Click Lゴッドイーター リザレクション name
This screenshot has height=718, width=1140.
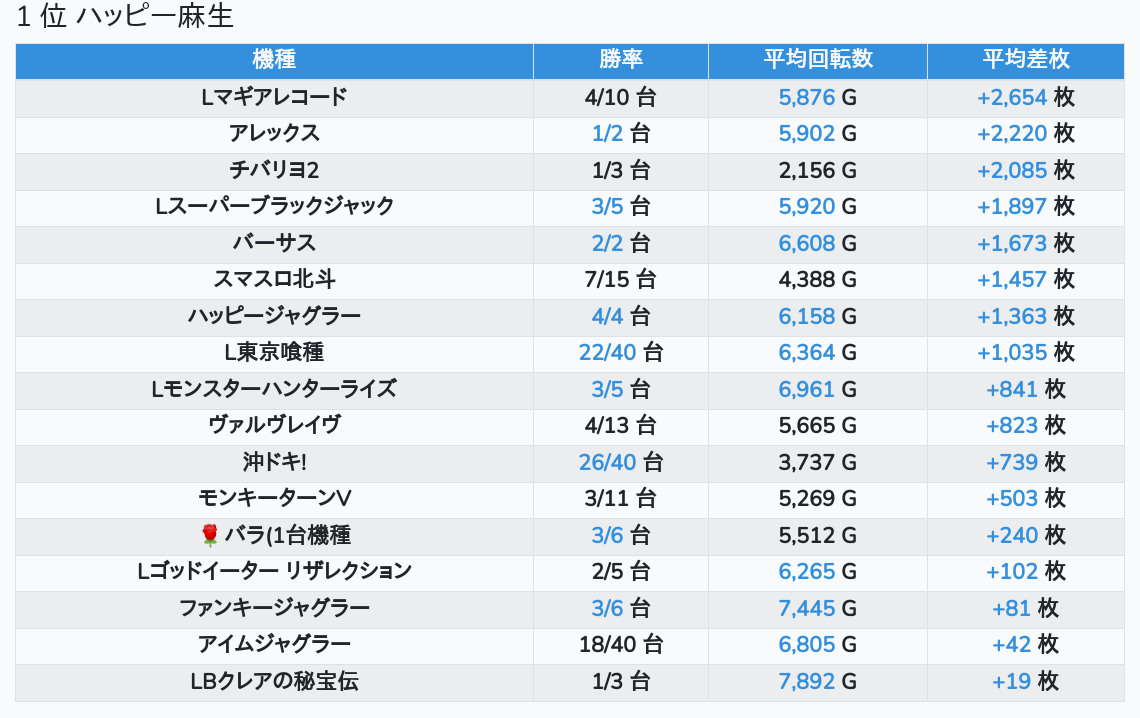pos(274,572)
